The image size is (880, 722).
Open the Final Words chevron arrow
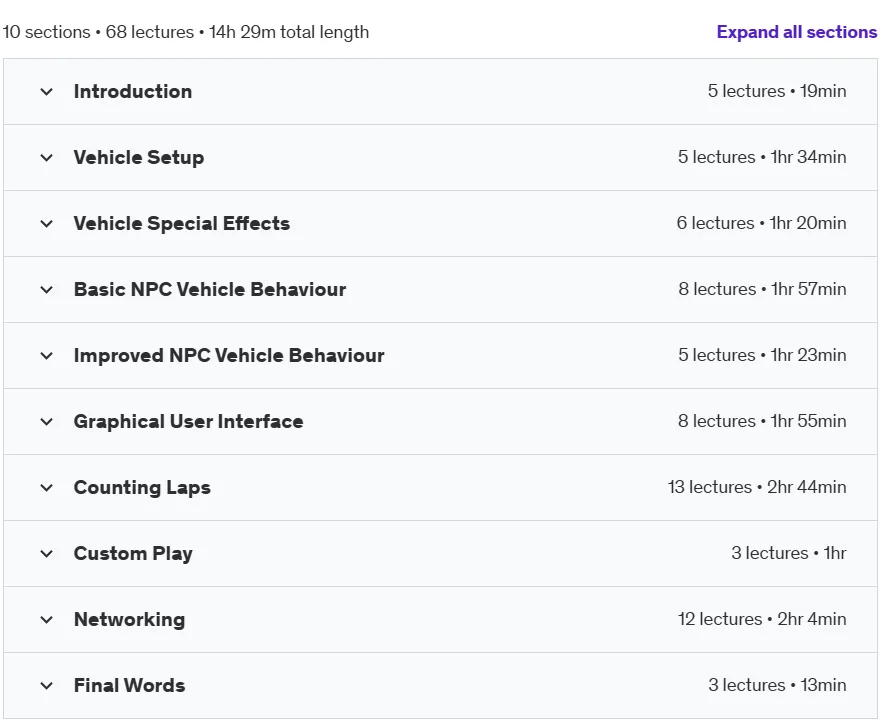click(x=47, y=686)
